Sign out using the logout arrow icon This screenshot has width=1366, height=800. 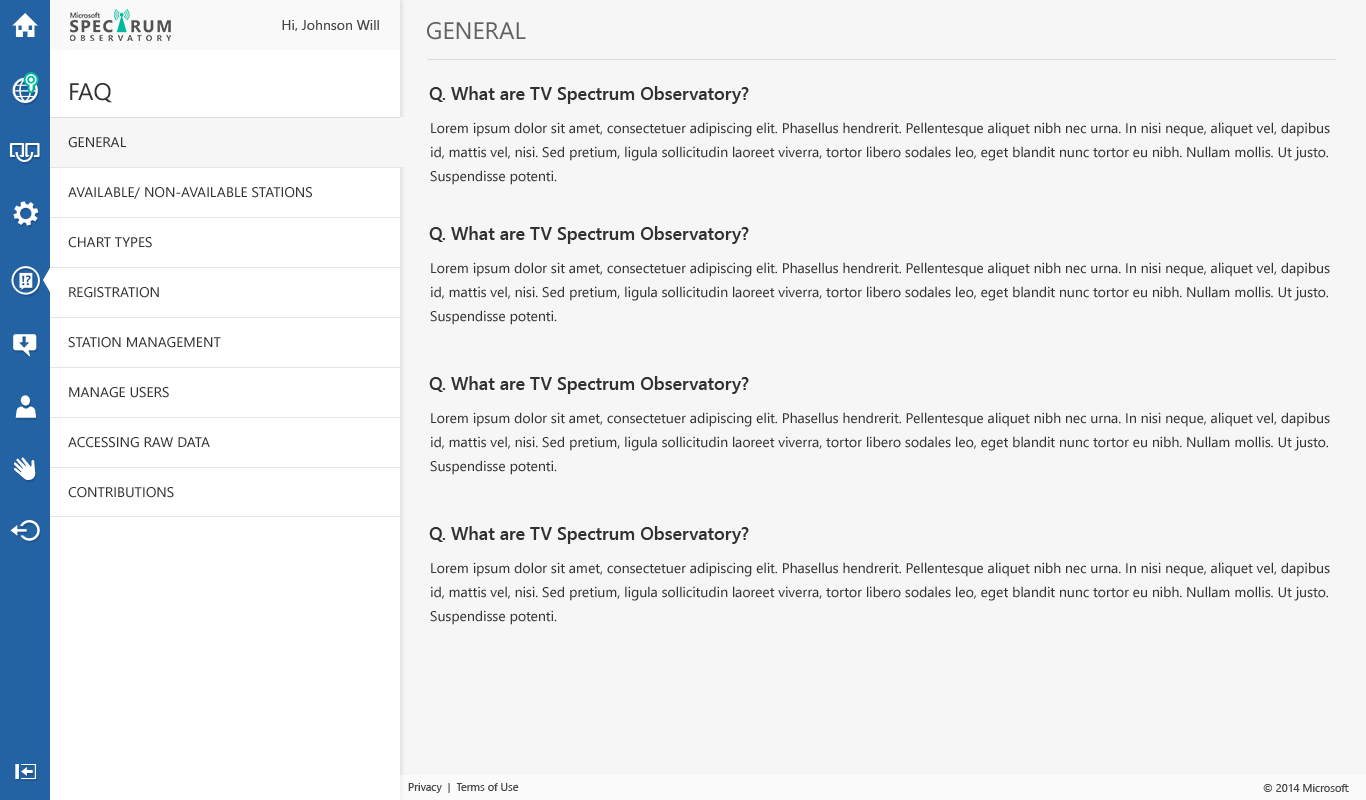pyautogui.click(x=25, y=530)
